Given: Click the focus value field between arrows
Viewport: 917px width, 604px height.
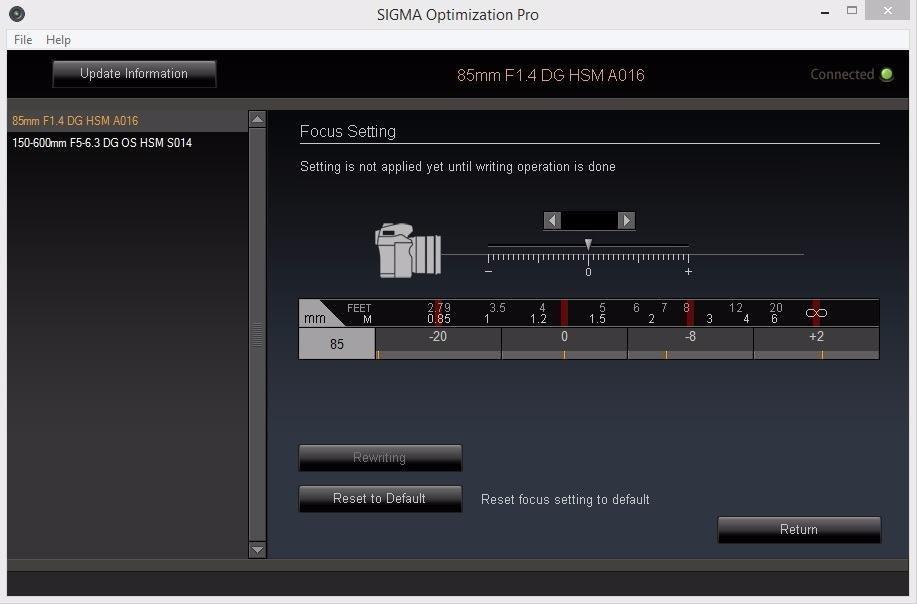Looking at the screenshot, I should coord(590,220).
